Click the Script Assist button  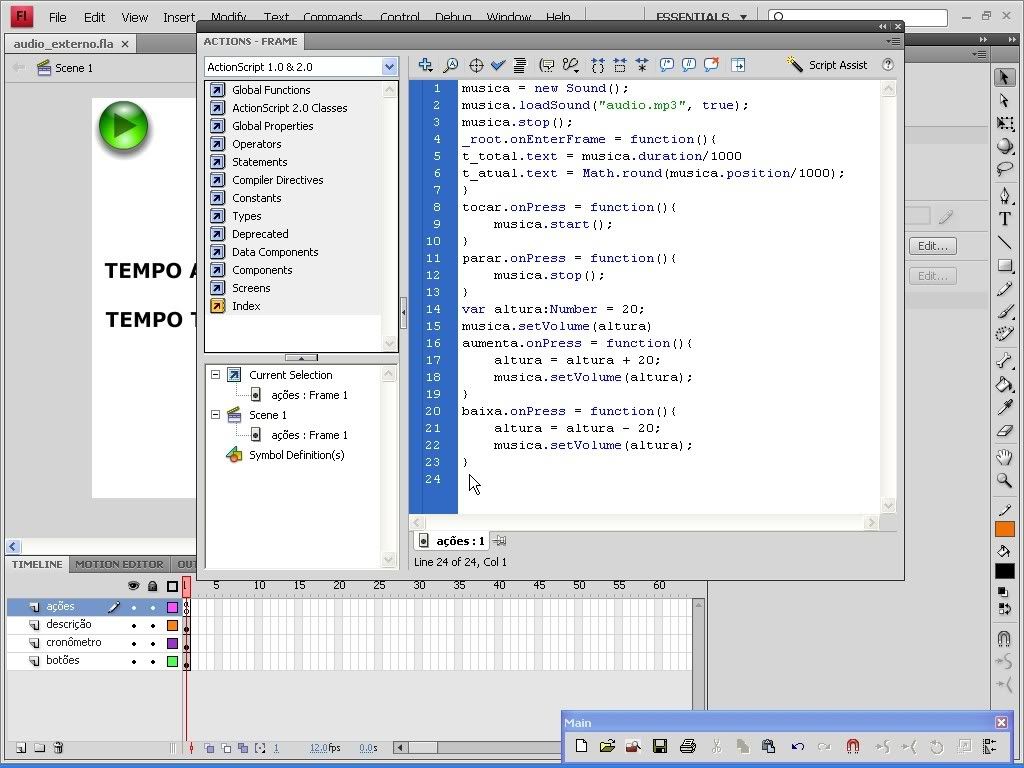(x=827, y=65)
